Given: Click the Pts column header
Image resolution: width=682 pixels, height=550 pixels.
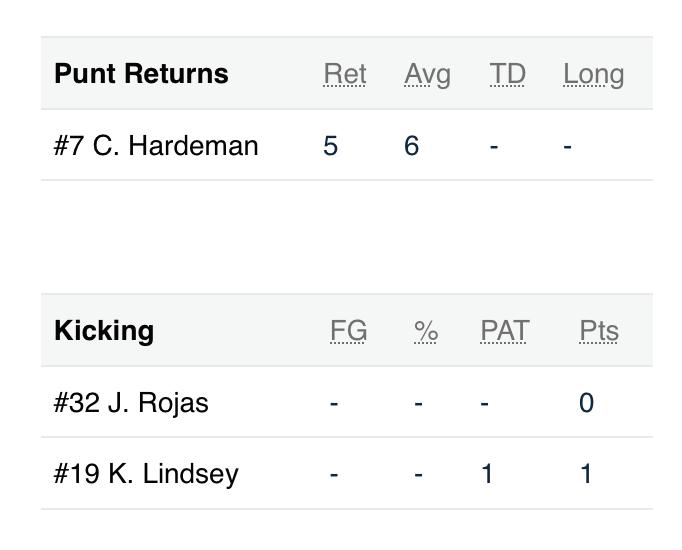Looking at the screenshot, I should click(x=598, y=331).
